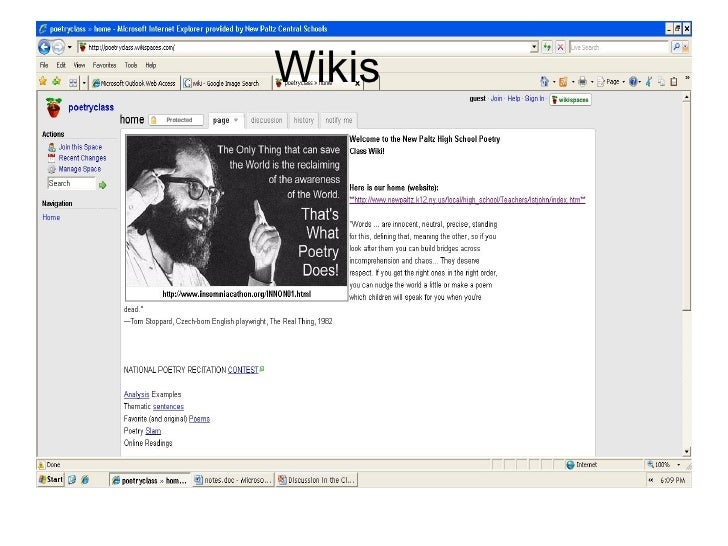
Task: Switch to Microsoft Outlook Web Access tab
Action: click(x=134, y=84)
